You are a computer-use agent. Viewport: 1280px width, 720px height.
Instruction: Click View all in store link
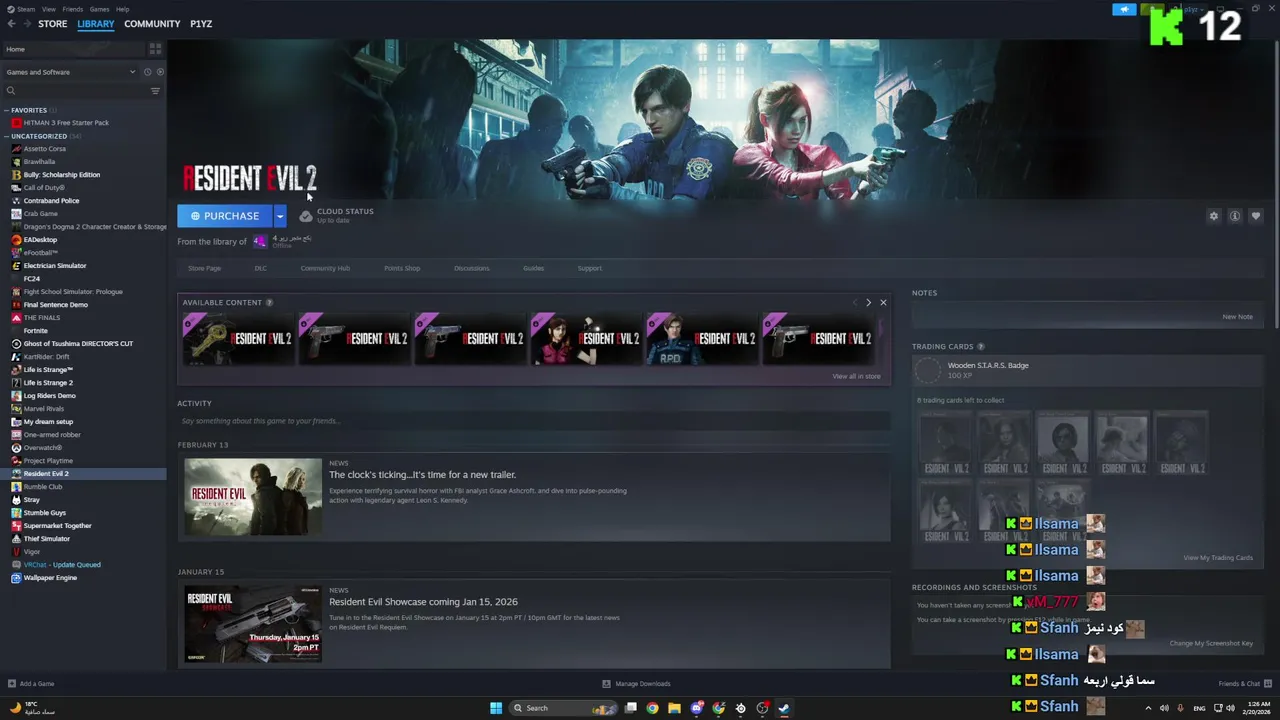[x=856, y=376]
